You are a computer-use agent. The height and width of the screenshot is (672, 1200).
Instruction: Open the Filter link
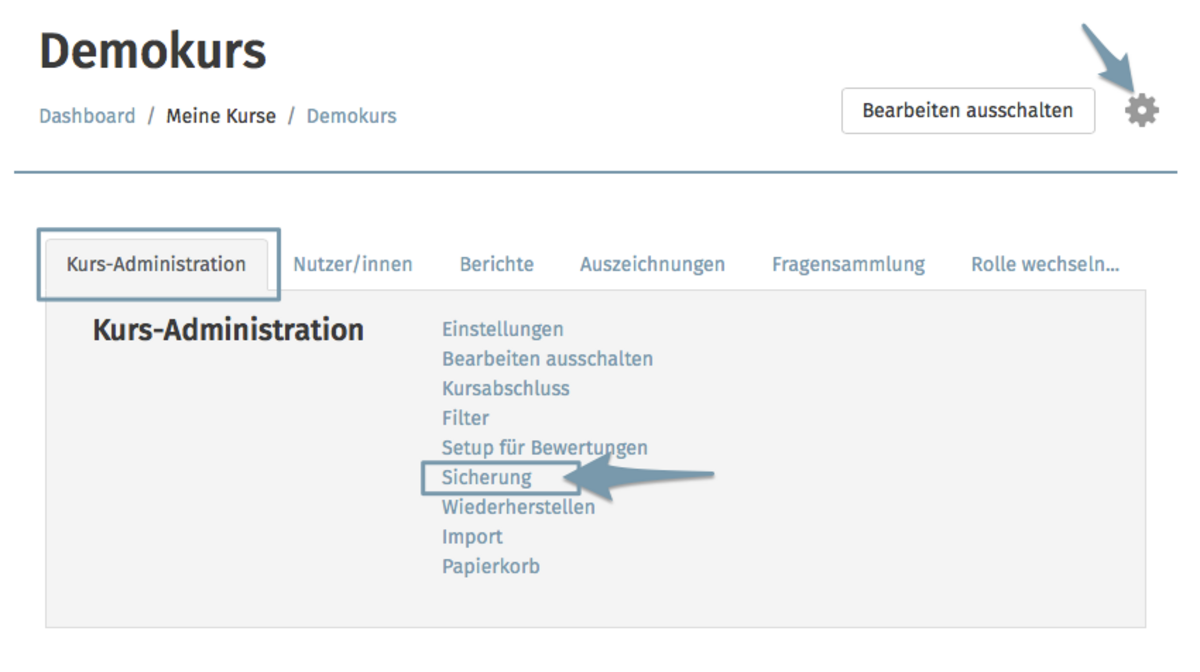click(466, 418)
